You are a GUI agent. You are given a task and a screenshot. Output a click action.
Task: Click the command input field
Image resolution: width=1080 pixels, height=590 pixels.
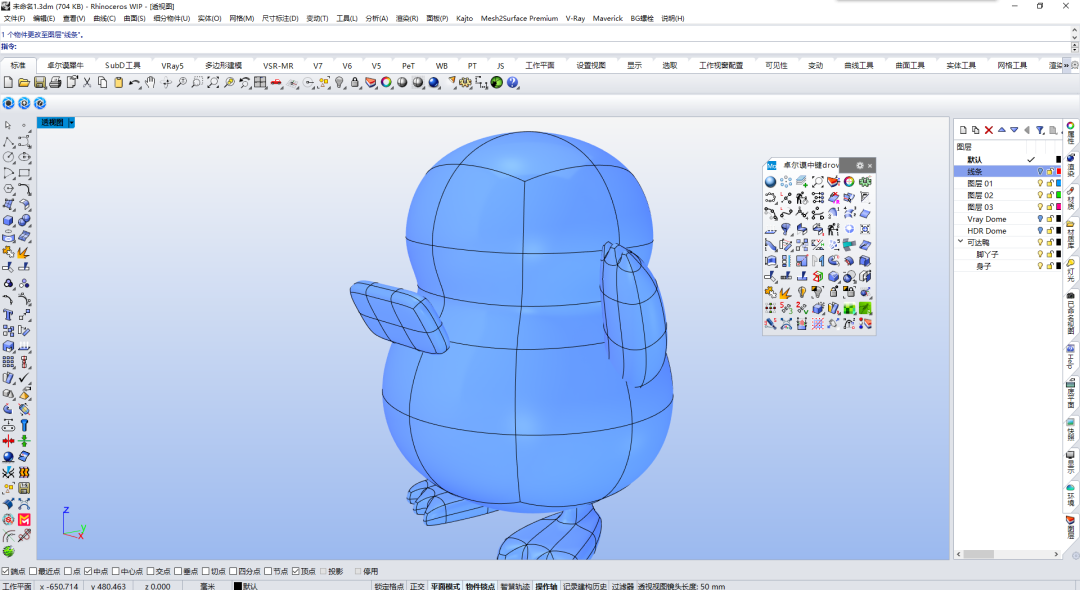tap(544, 47)
